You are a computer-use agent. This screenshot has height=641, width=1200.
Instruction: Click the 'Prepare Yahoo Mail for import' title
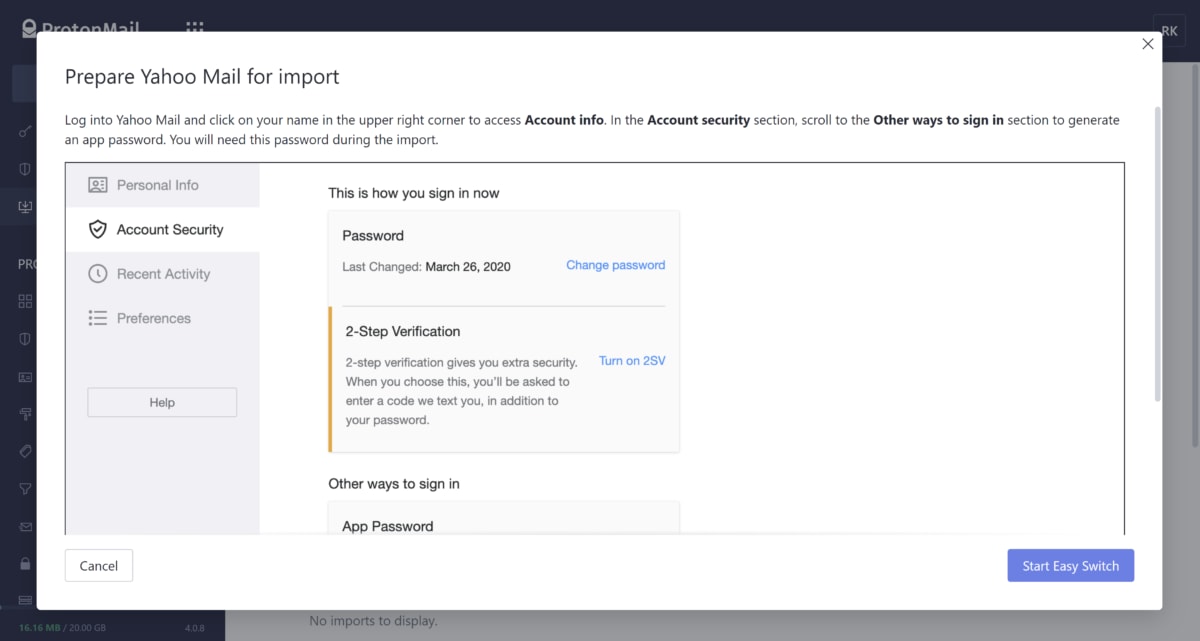pyautogui.click(x=202, y=76)
